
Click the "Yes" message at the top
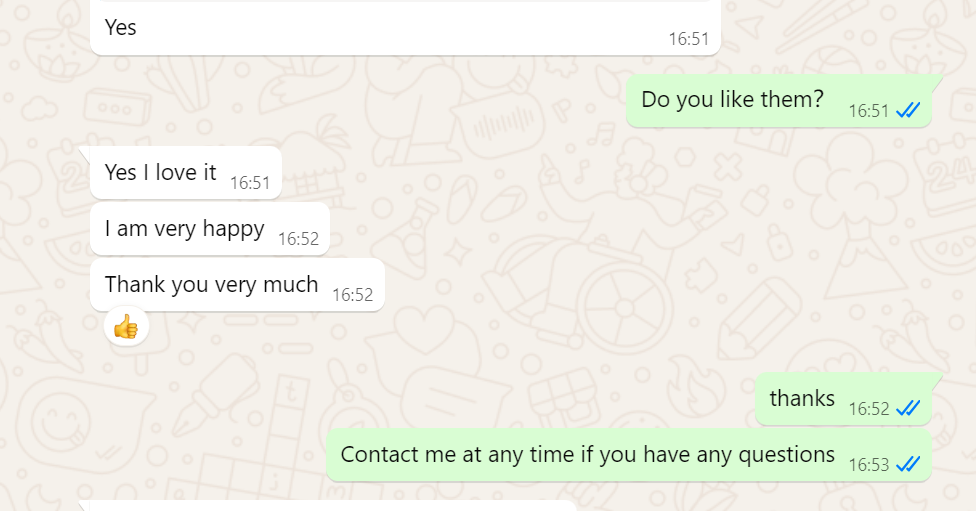click(x=405, y=27)
